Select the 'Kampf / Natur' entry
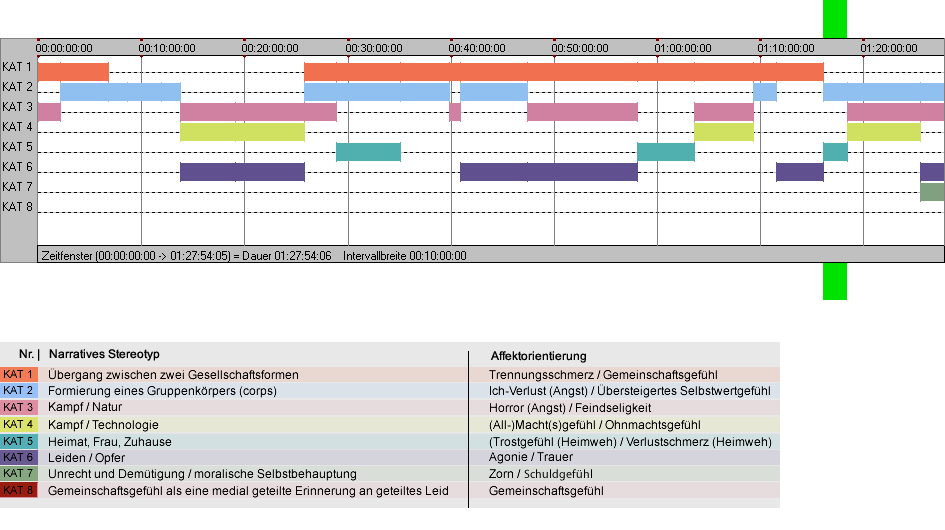Image resolution: width=945 pixels, height=530 pixels. (85, 407)
